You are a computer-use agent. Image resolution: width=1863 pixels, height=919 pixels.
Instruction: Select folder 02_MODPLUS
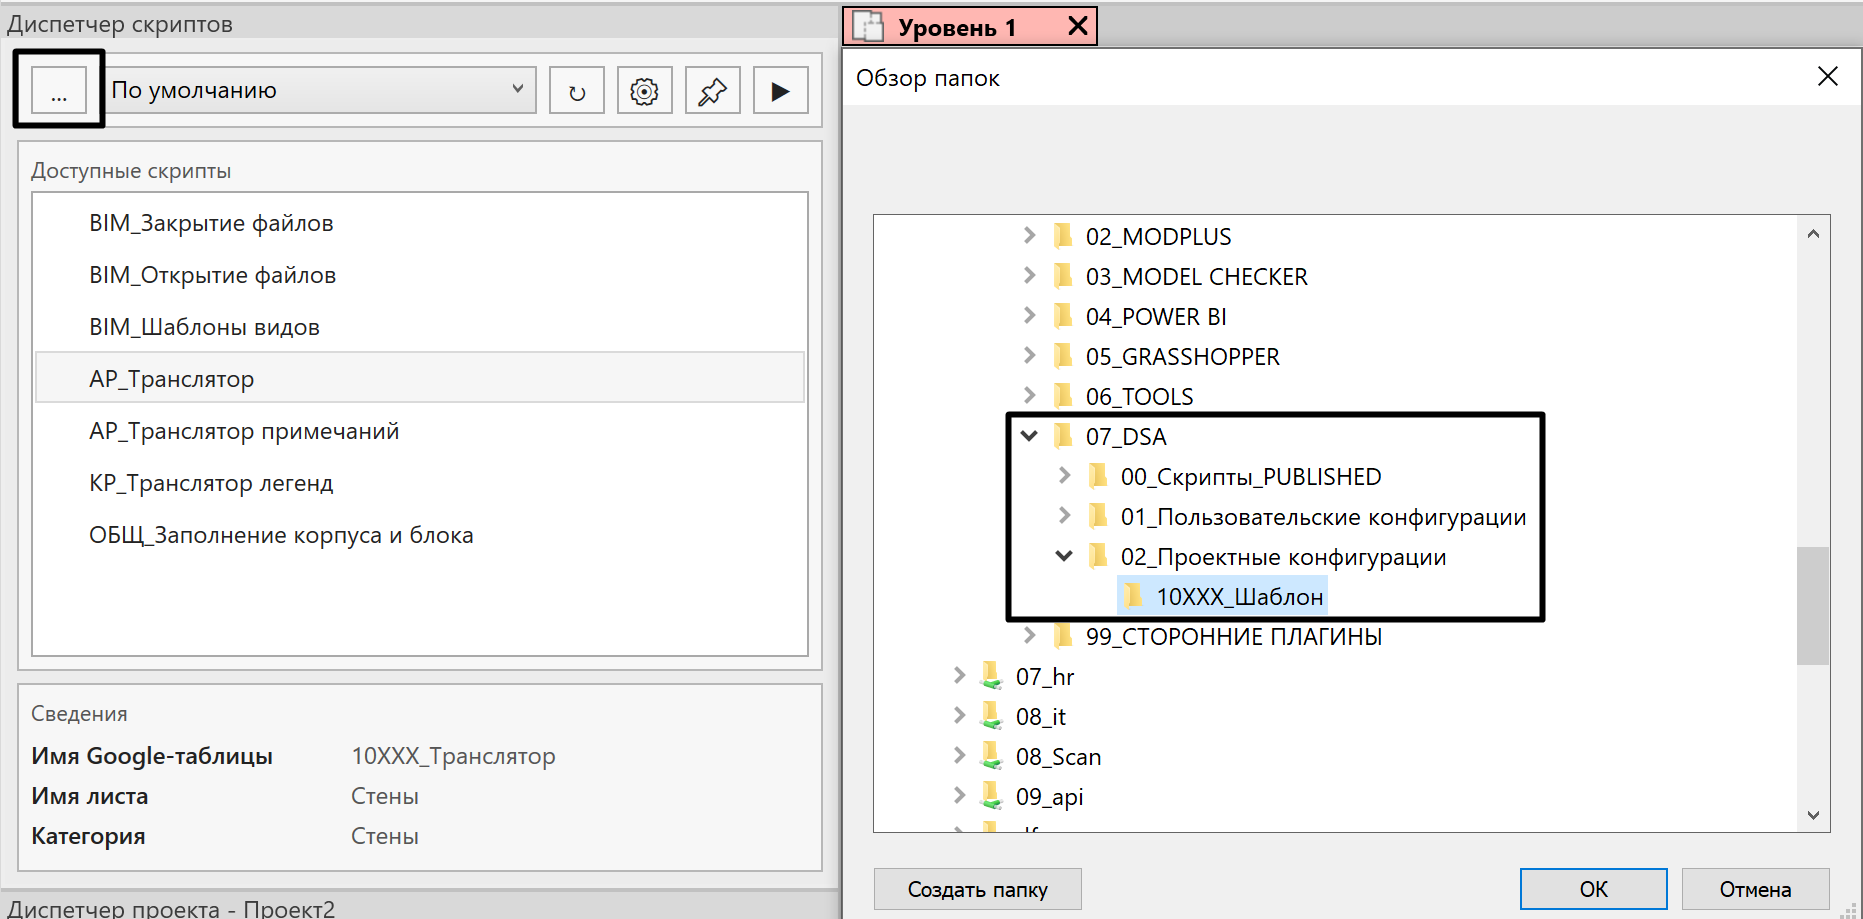(1158, 237)
